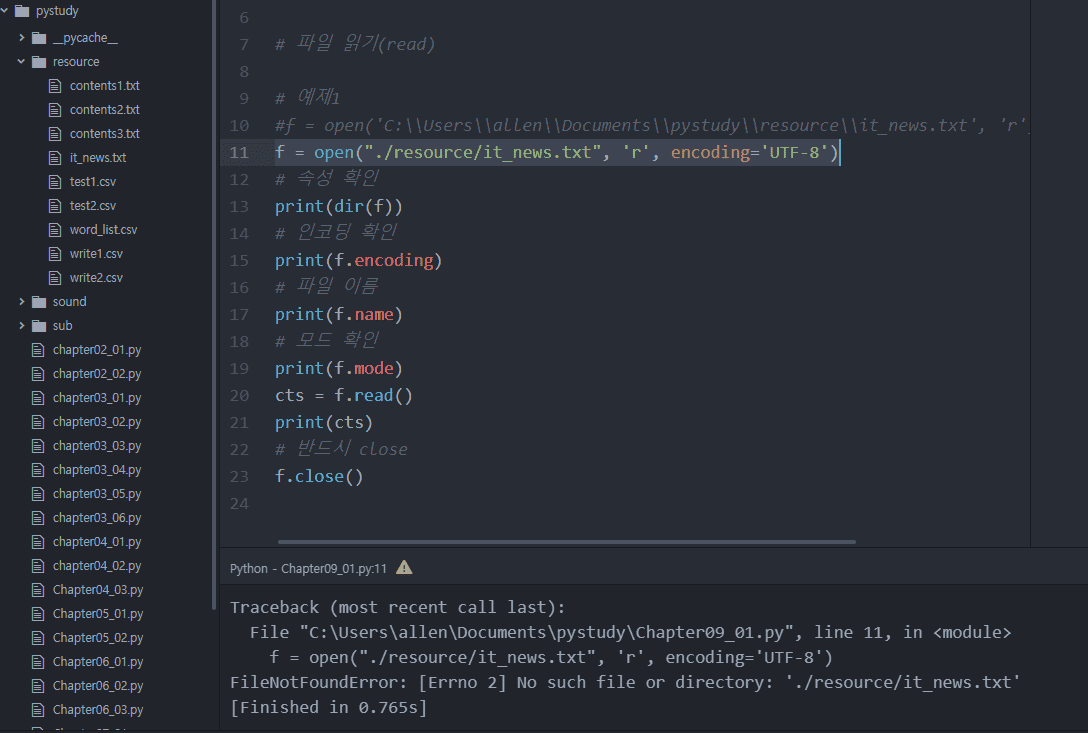Collapse the pystudy root folder arrow

click(5, 10)
